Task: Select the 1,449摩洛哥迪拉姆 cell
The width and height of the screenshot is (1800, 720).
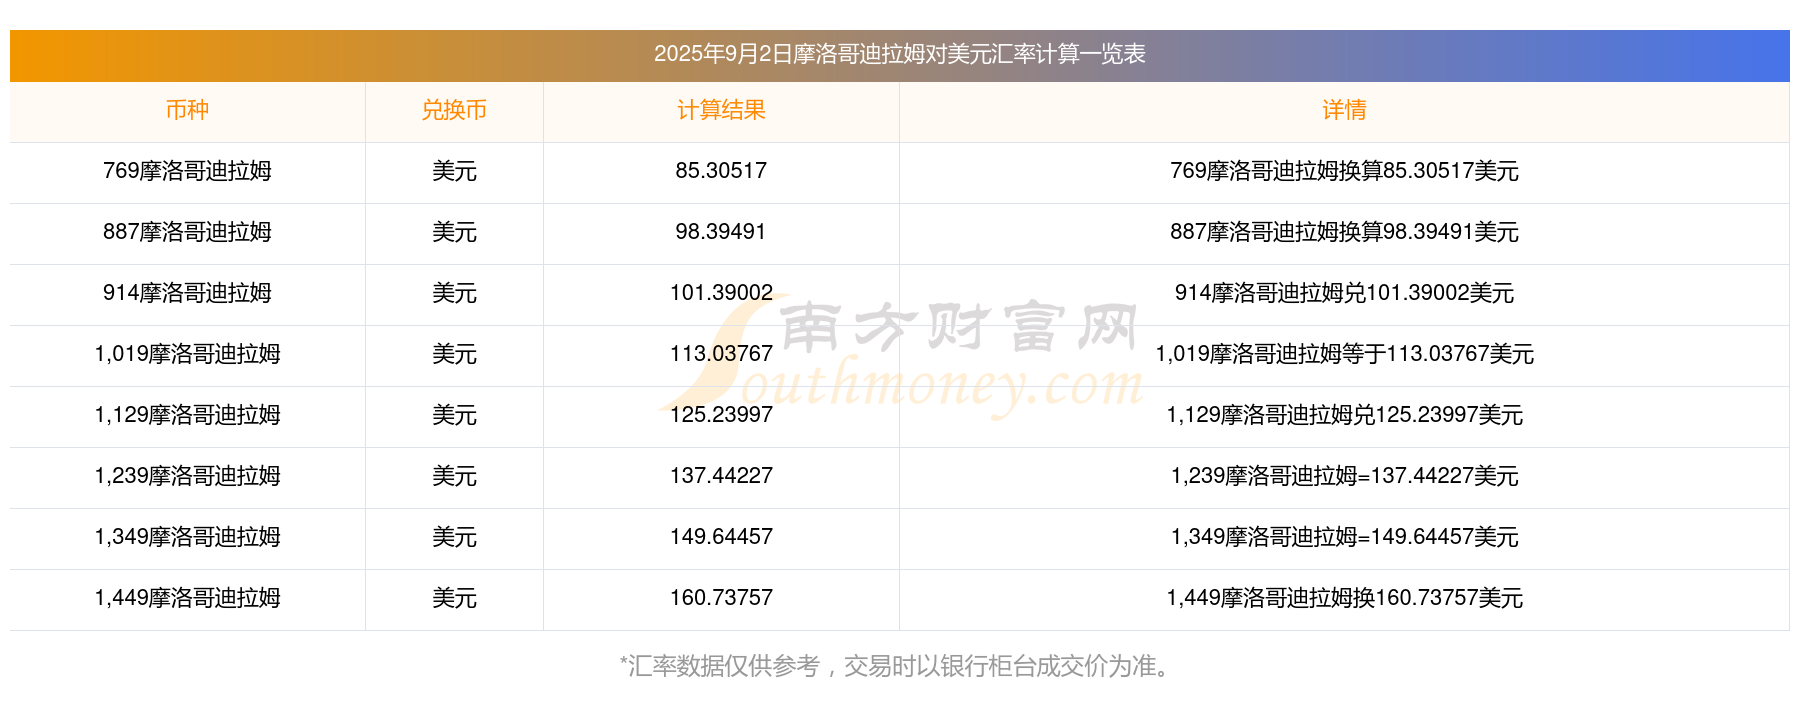Action: click(x=187, y=598)
